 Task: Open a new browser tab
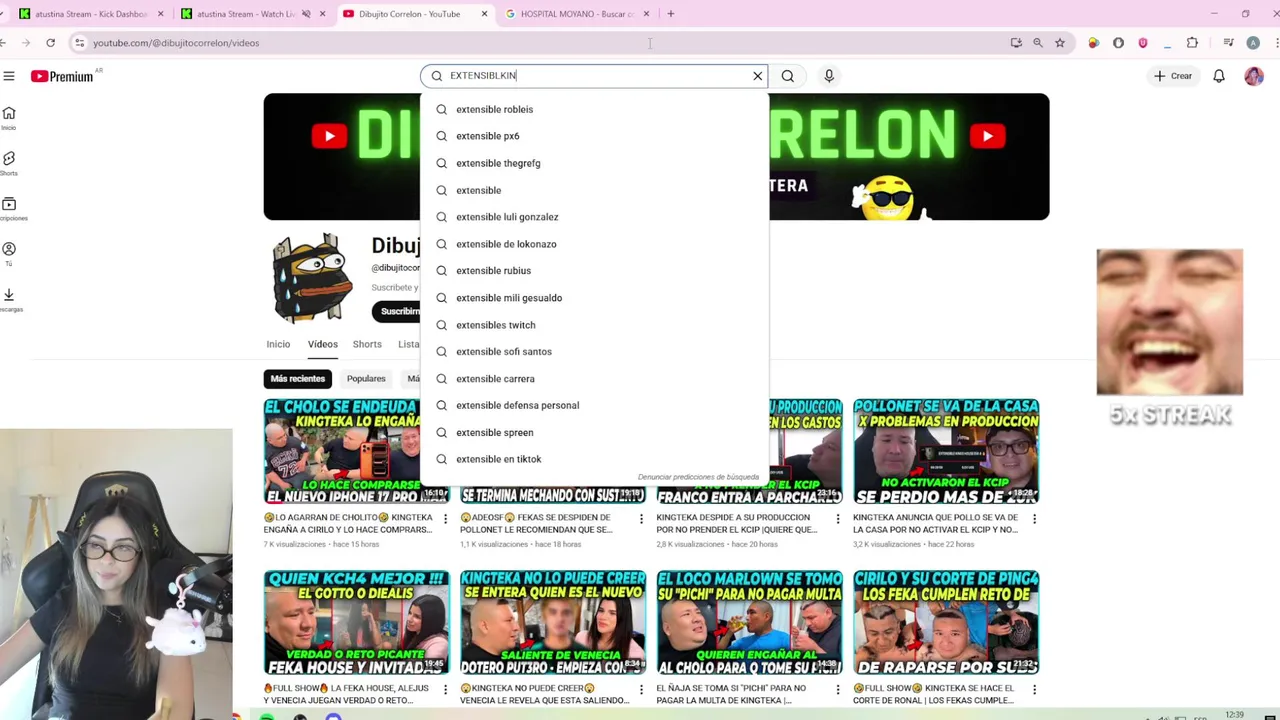point(671,14)
